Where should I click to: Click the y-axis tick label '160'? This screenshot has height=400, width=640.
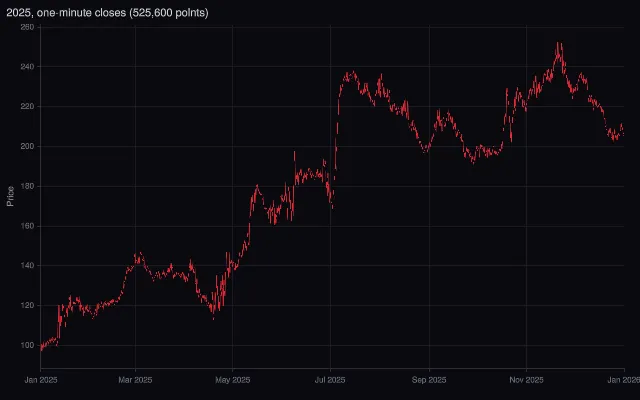click(27, 226)
